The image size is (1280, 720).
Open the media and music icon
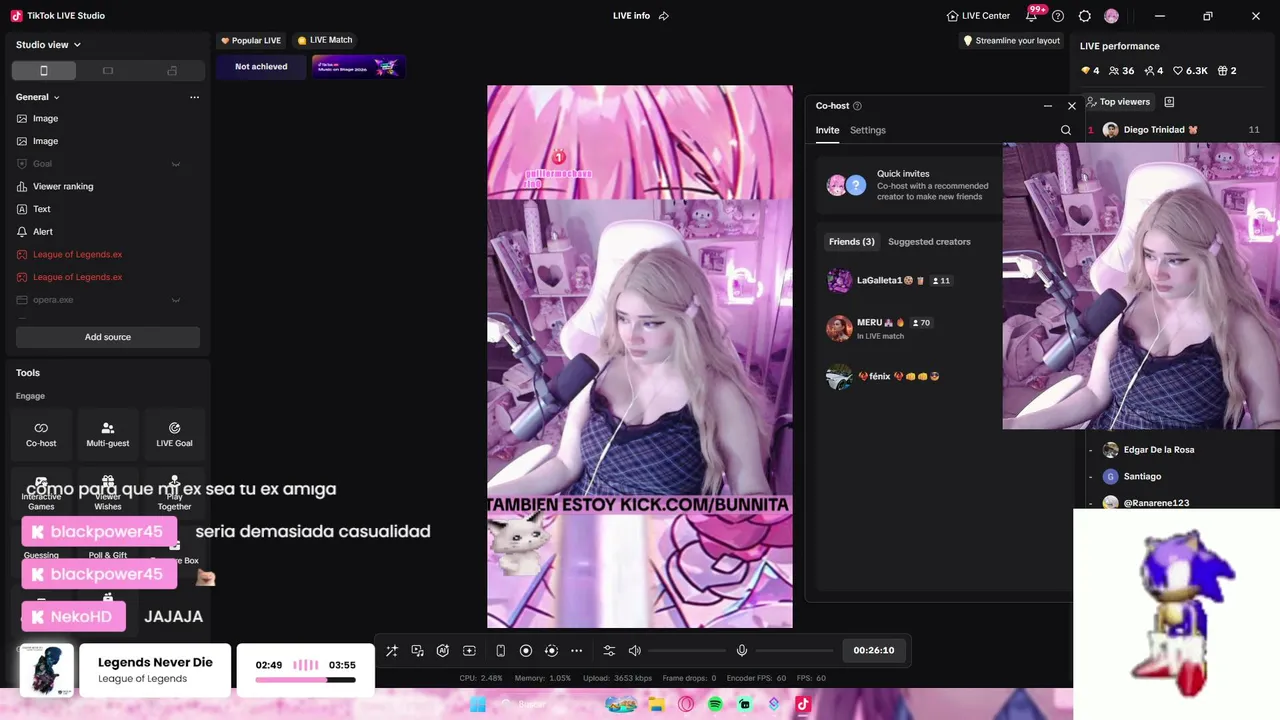click(x=418, y=651)
